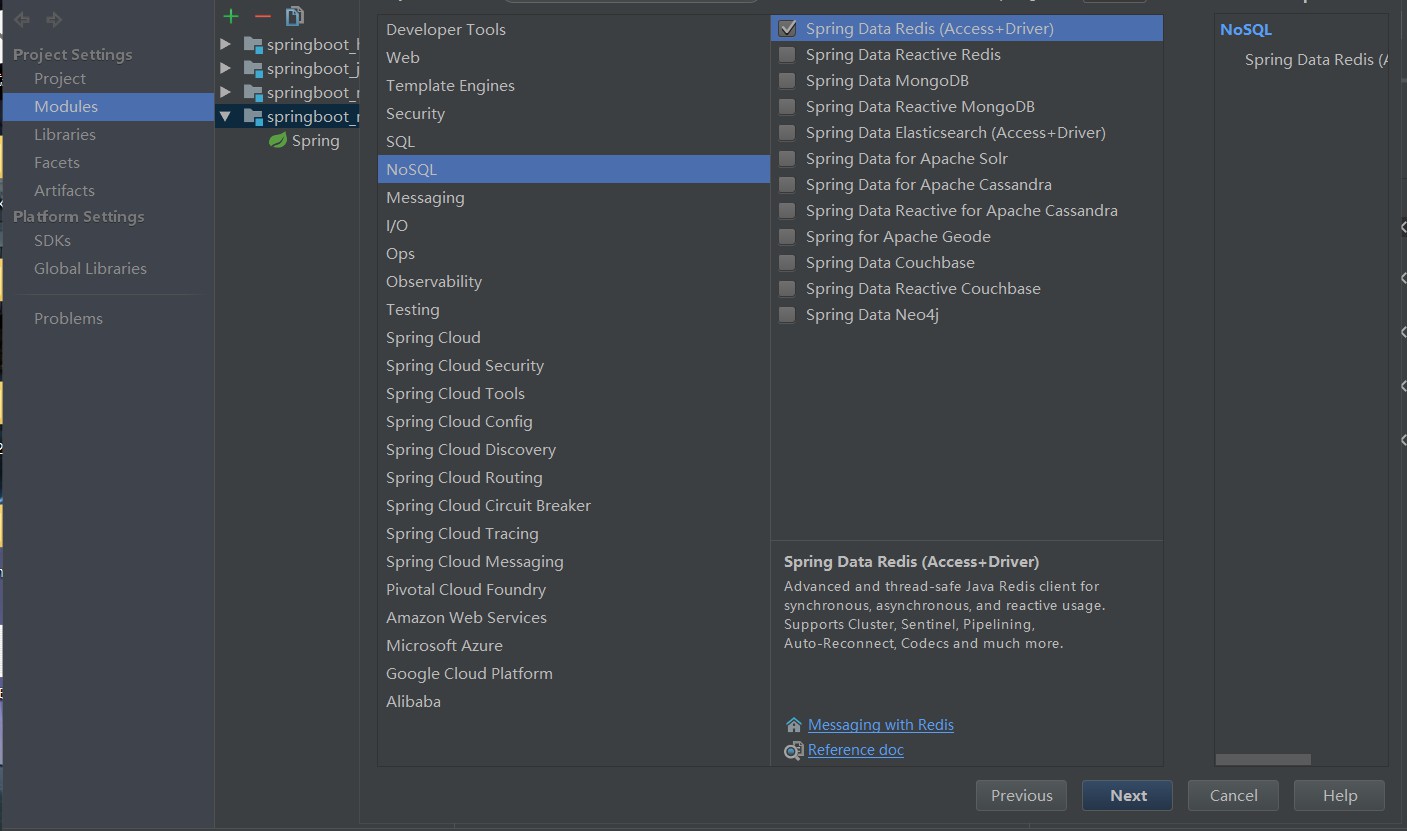This screenshot has height=831, width=1407.
Task: Open the Messaging with Redis link
Action: coord(881,725)
